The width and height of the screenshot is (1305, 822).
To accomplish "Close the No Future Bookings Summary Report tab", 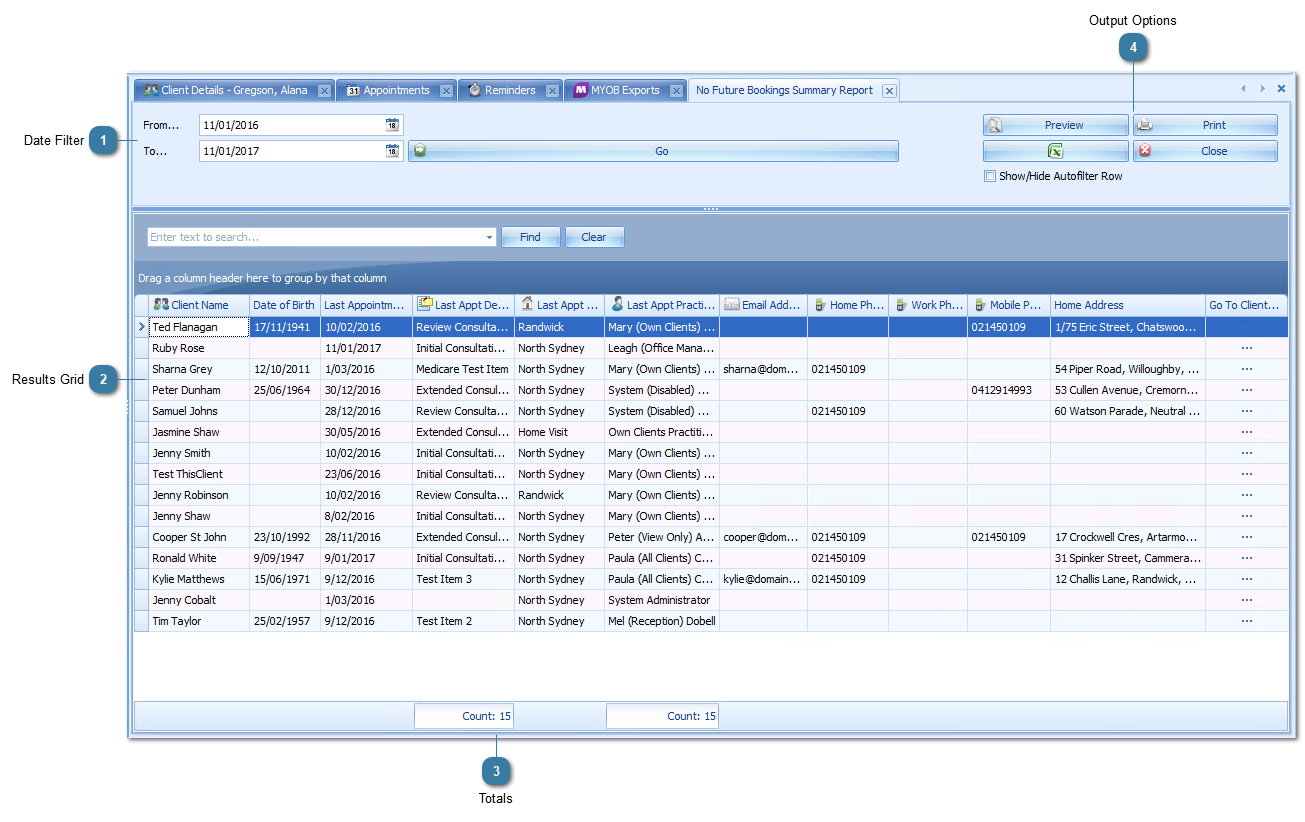I will (889, 91).
